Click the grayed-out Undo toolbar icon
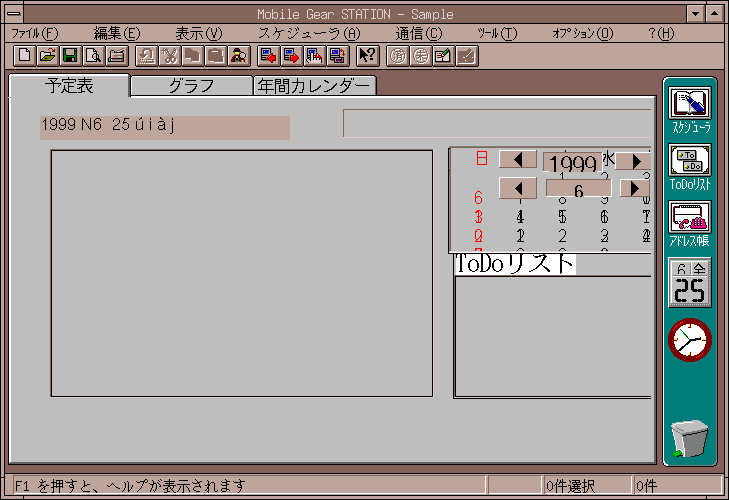729x500 pixels. pos(146,56)
